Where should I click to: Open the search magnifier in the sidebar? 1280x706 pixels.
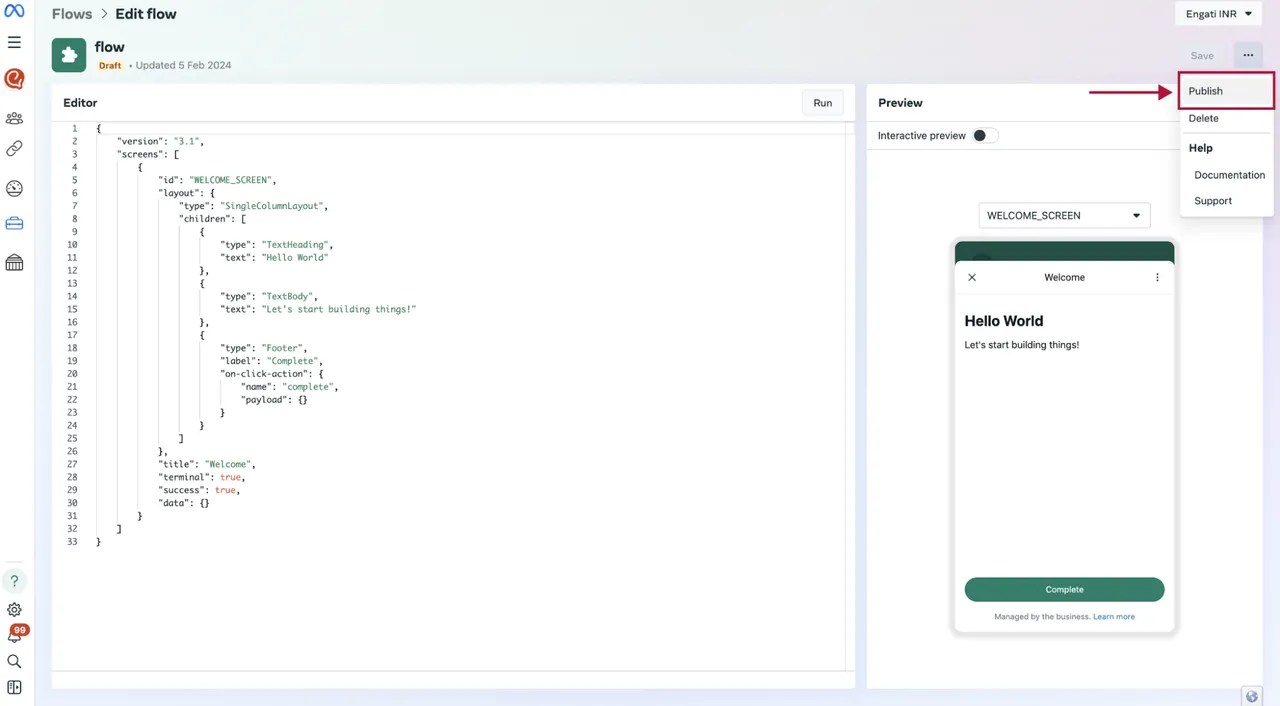click(14, 661)
